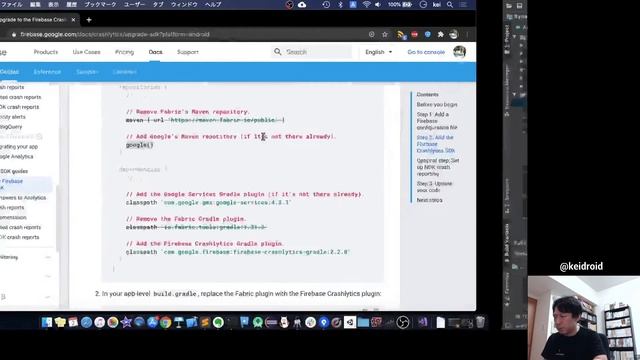Switch to the Samples tab
640x360 pixels.
tap(87, 72)
